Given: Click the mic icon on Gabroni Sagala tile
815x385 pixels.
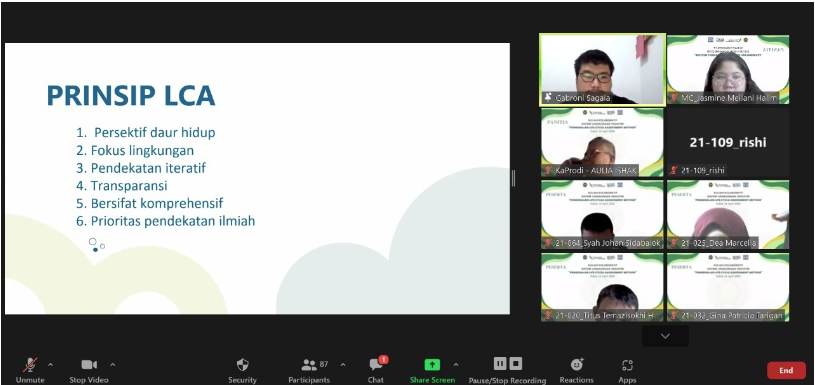Looking at the screenshot, I should (x=548, y=98).
